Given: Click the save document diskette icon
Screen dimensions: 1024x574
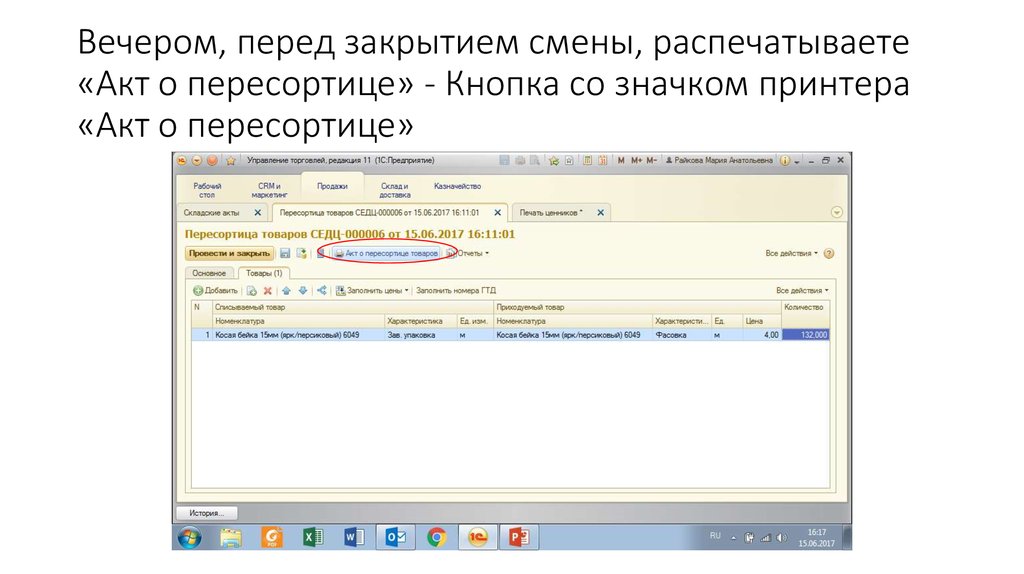Looking at the screenshot, I should click(x=285, y=254).
